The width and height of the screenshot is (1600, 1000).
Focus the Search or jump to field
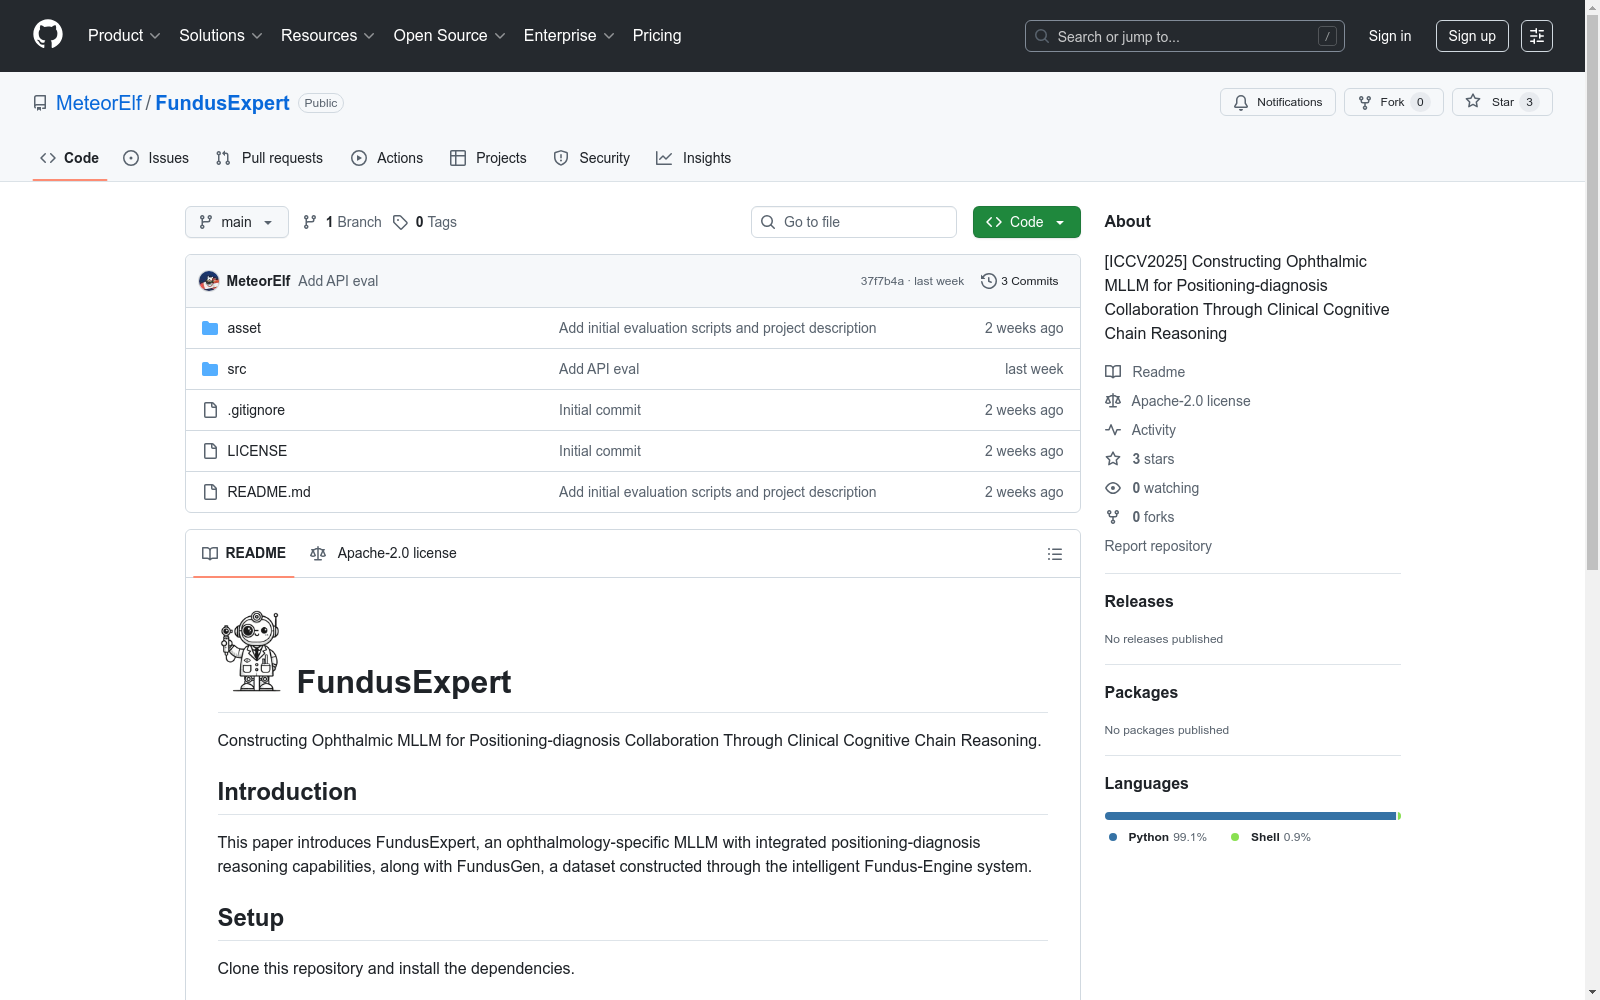pyautogui.click(x=1185, y=36)
